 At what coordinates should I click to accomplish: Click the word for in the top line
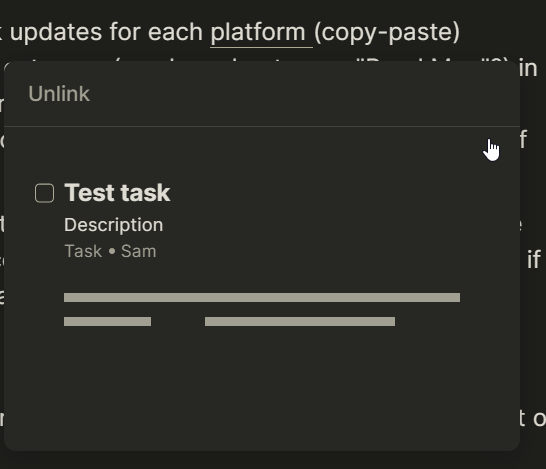pos(125,32)
